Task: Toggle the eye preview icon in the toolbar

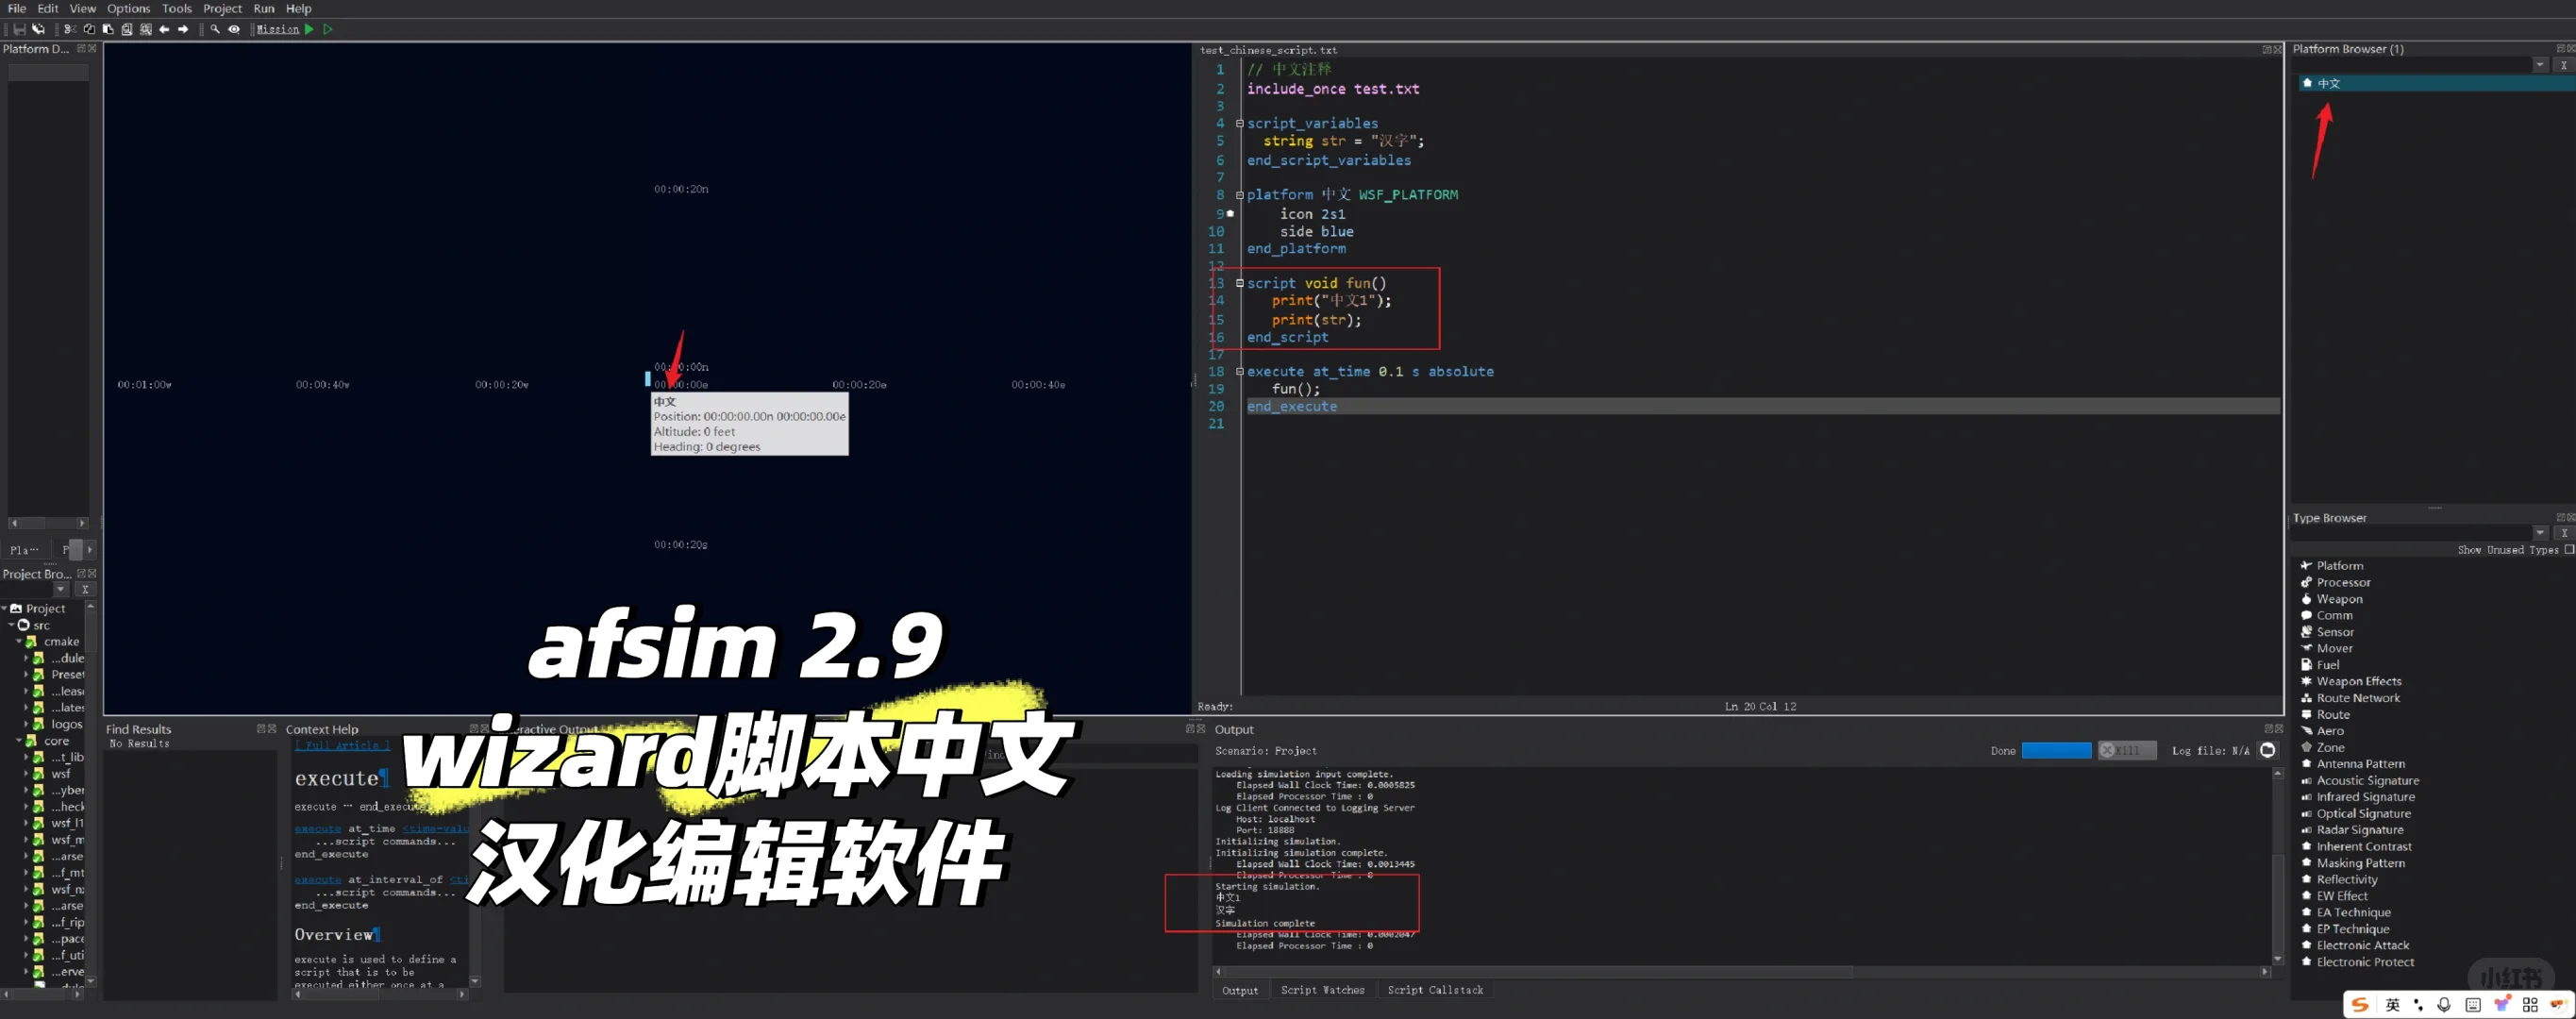Action: coord(234,29)
